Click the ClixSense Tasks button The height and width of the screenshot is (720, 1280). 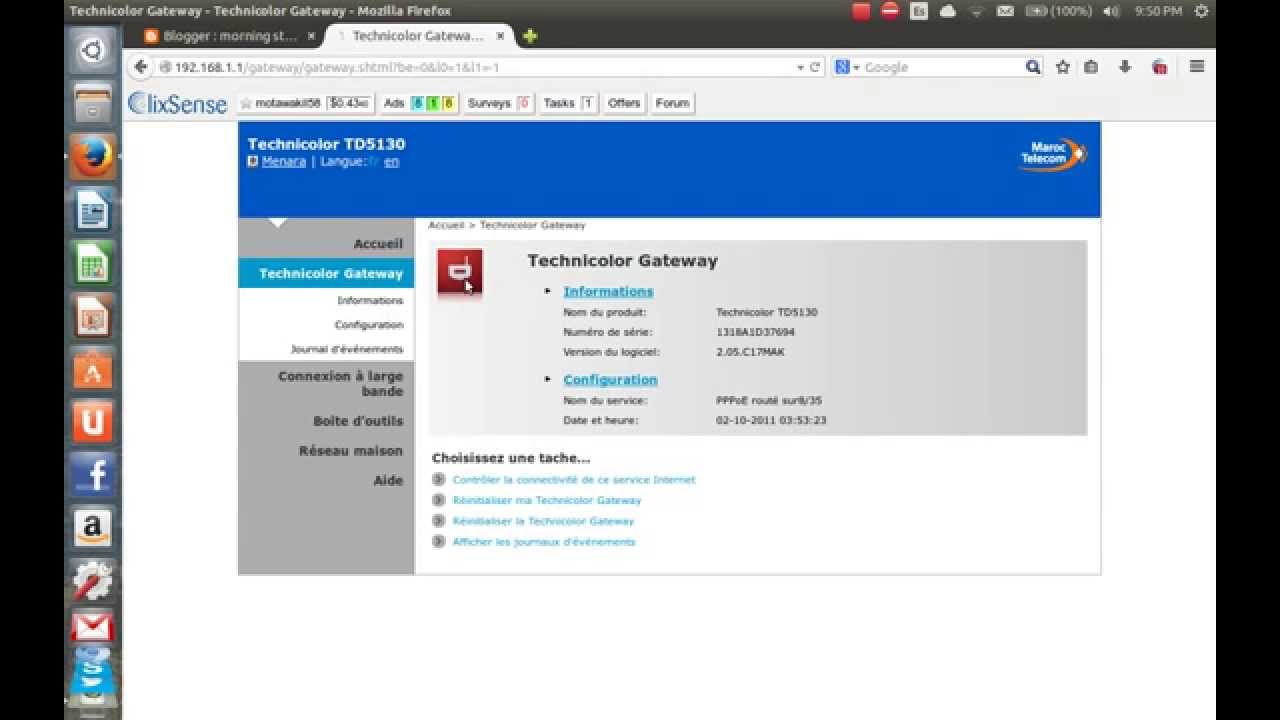pos(568,103)
